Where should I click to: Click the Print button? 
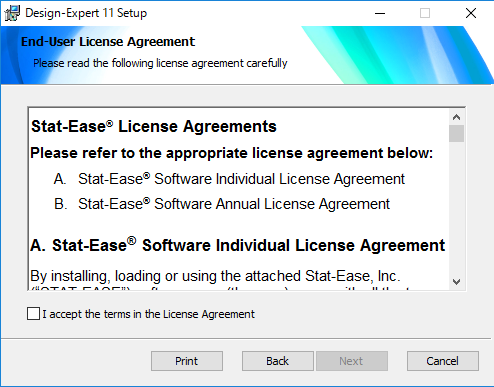point(187,361)
